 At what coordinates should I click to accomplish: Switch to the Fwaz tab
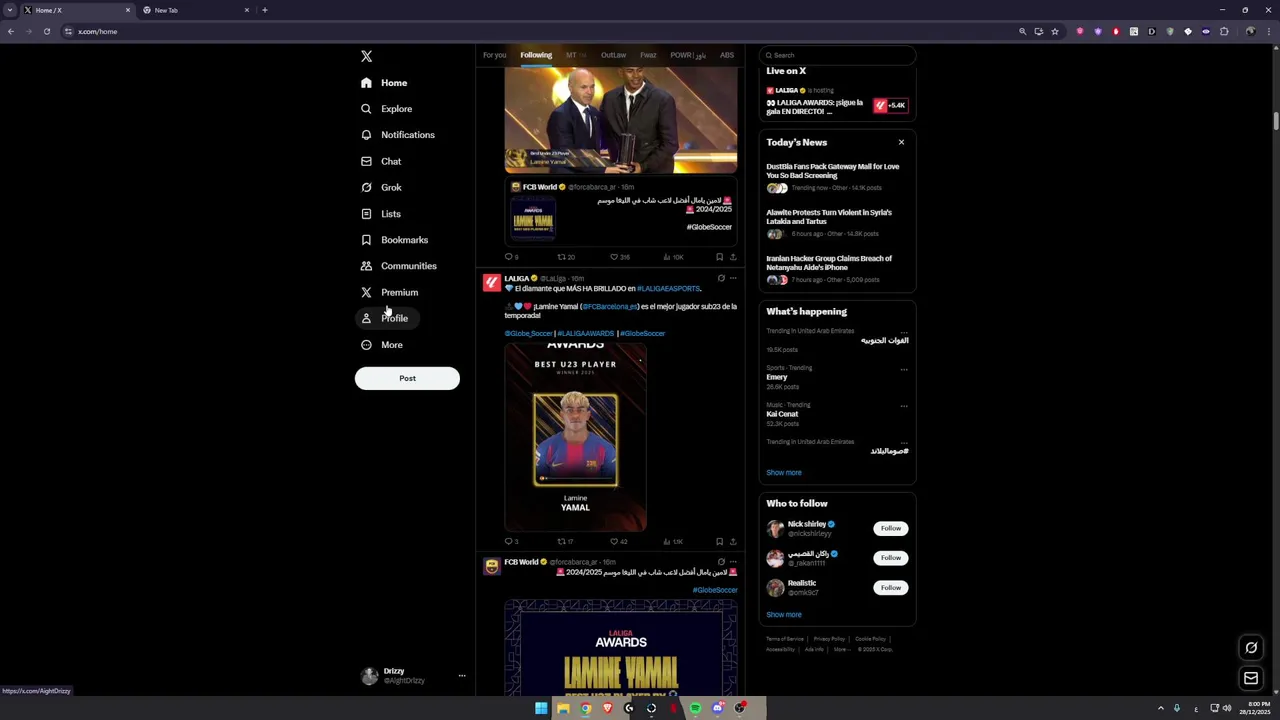(648, 55)
